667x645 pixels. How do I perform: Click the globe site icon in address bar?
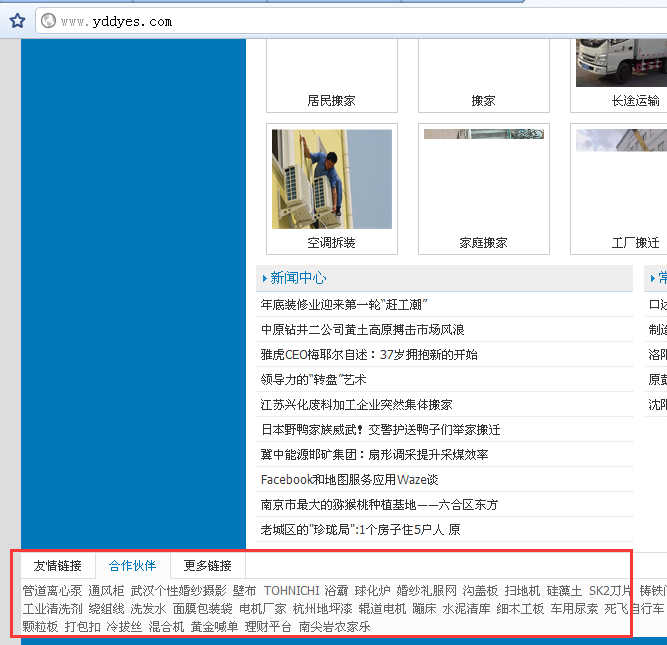47,20
